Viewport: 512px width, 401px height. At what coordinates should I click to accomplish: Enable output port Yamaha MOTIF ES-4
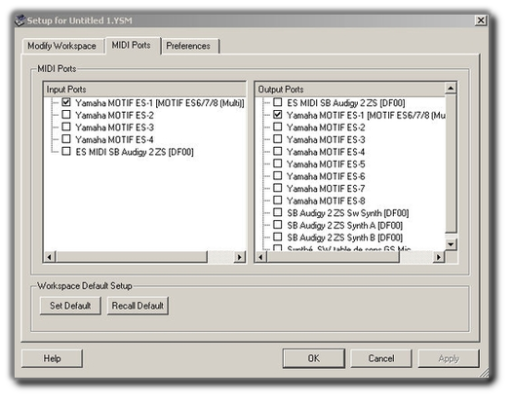tap(278, 151)
